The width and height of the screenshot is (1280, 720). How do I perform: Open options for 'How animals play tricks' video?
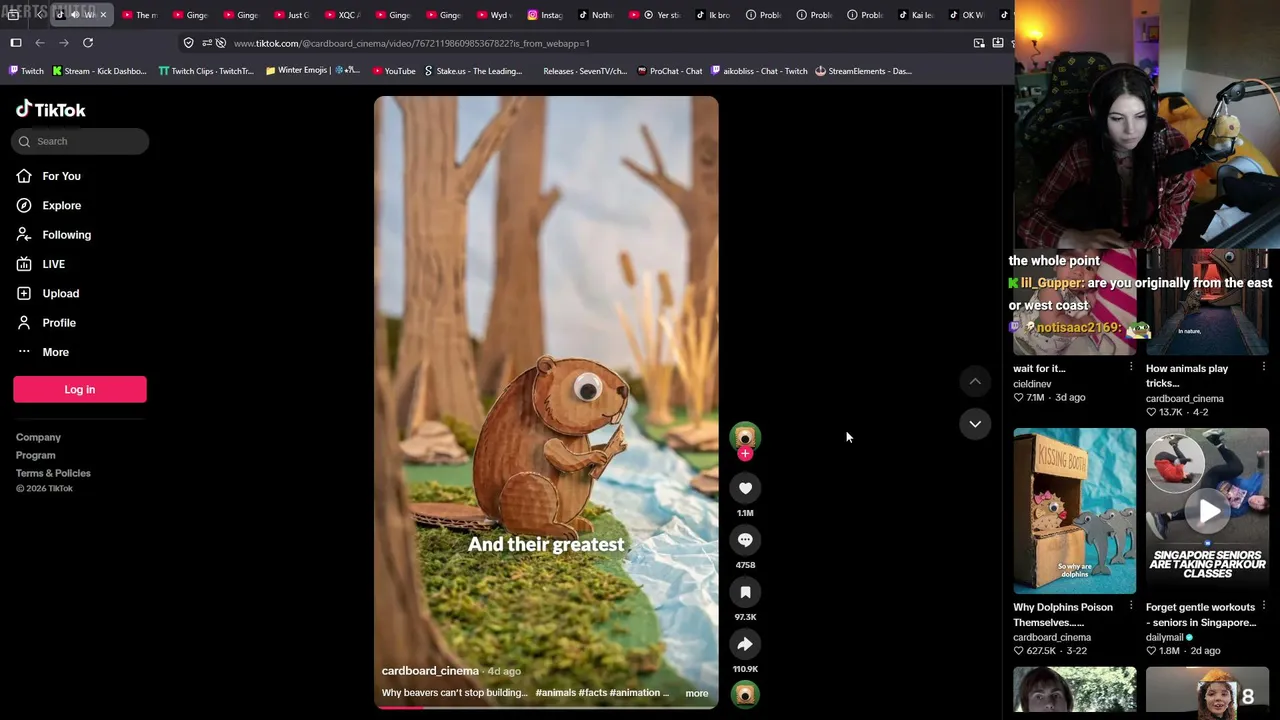pos(1264,367)
